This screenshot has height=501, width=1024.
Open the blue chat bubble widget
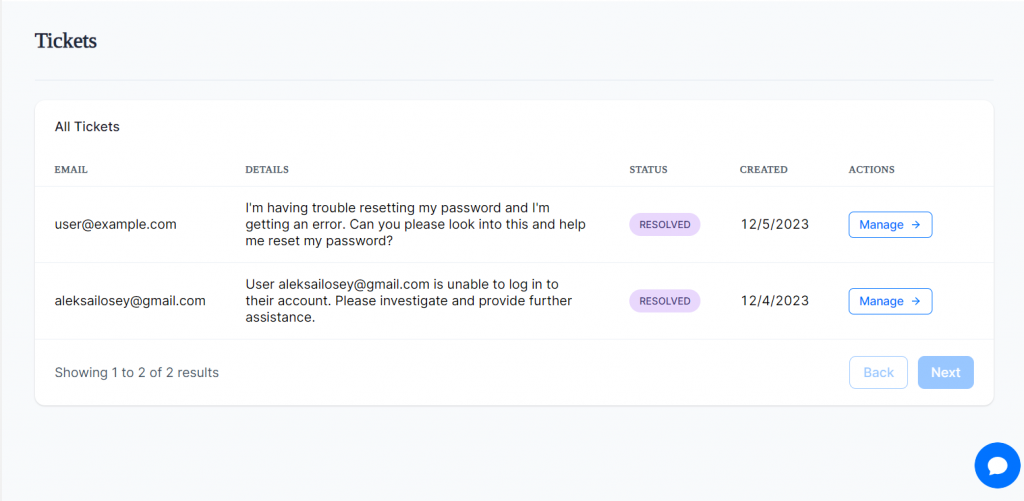(x=996, y=465)
